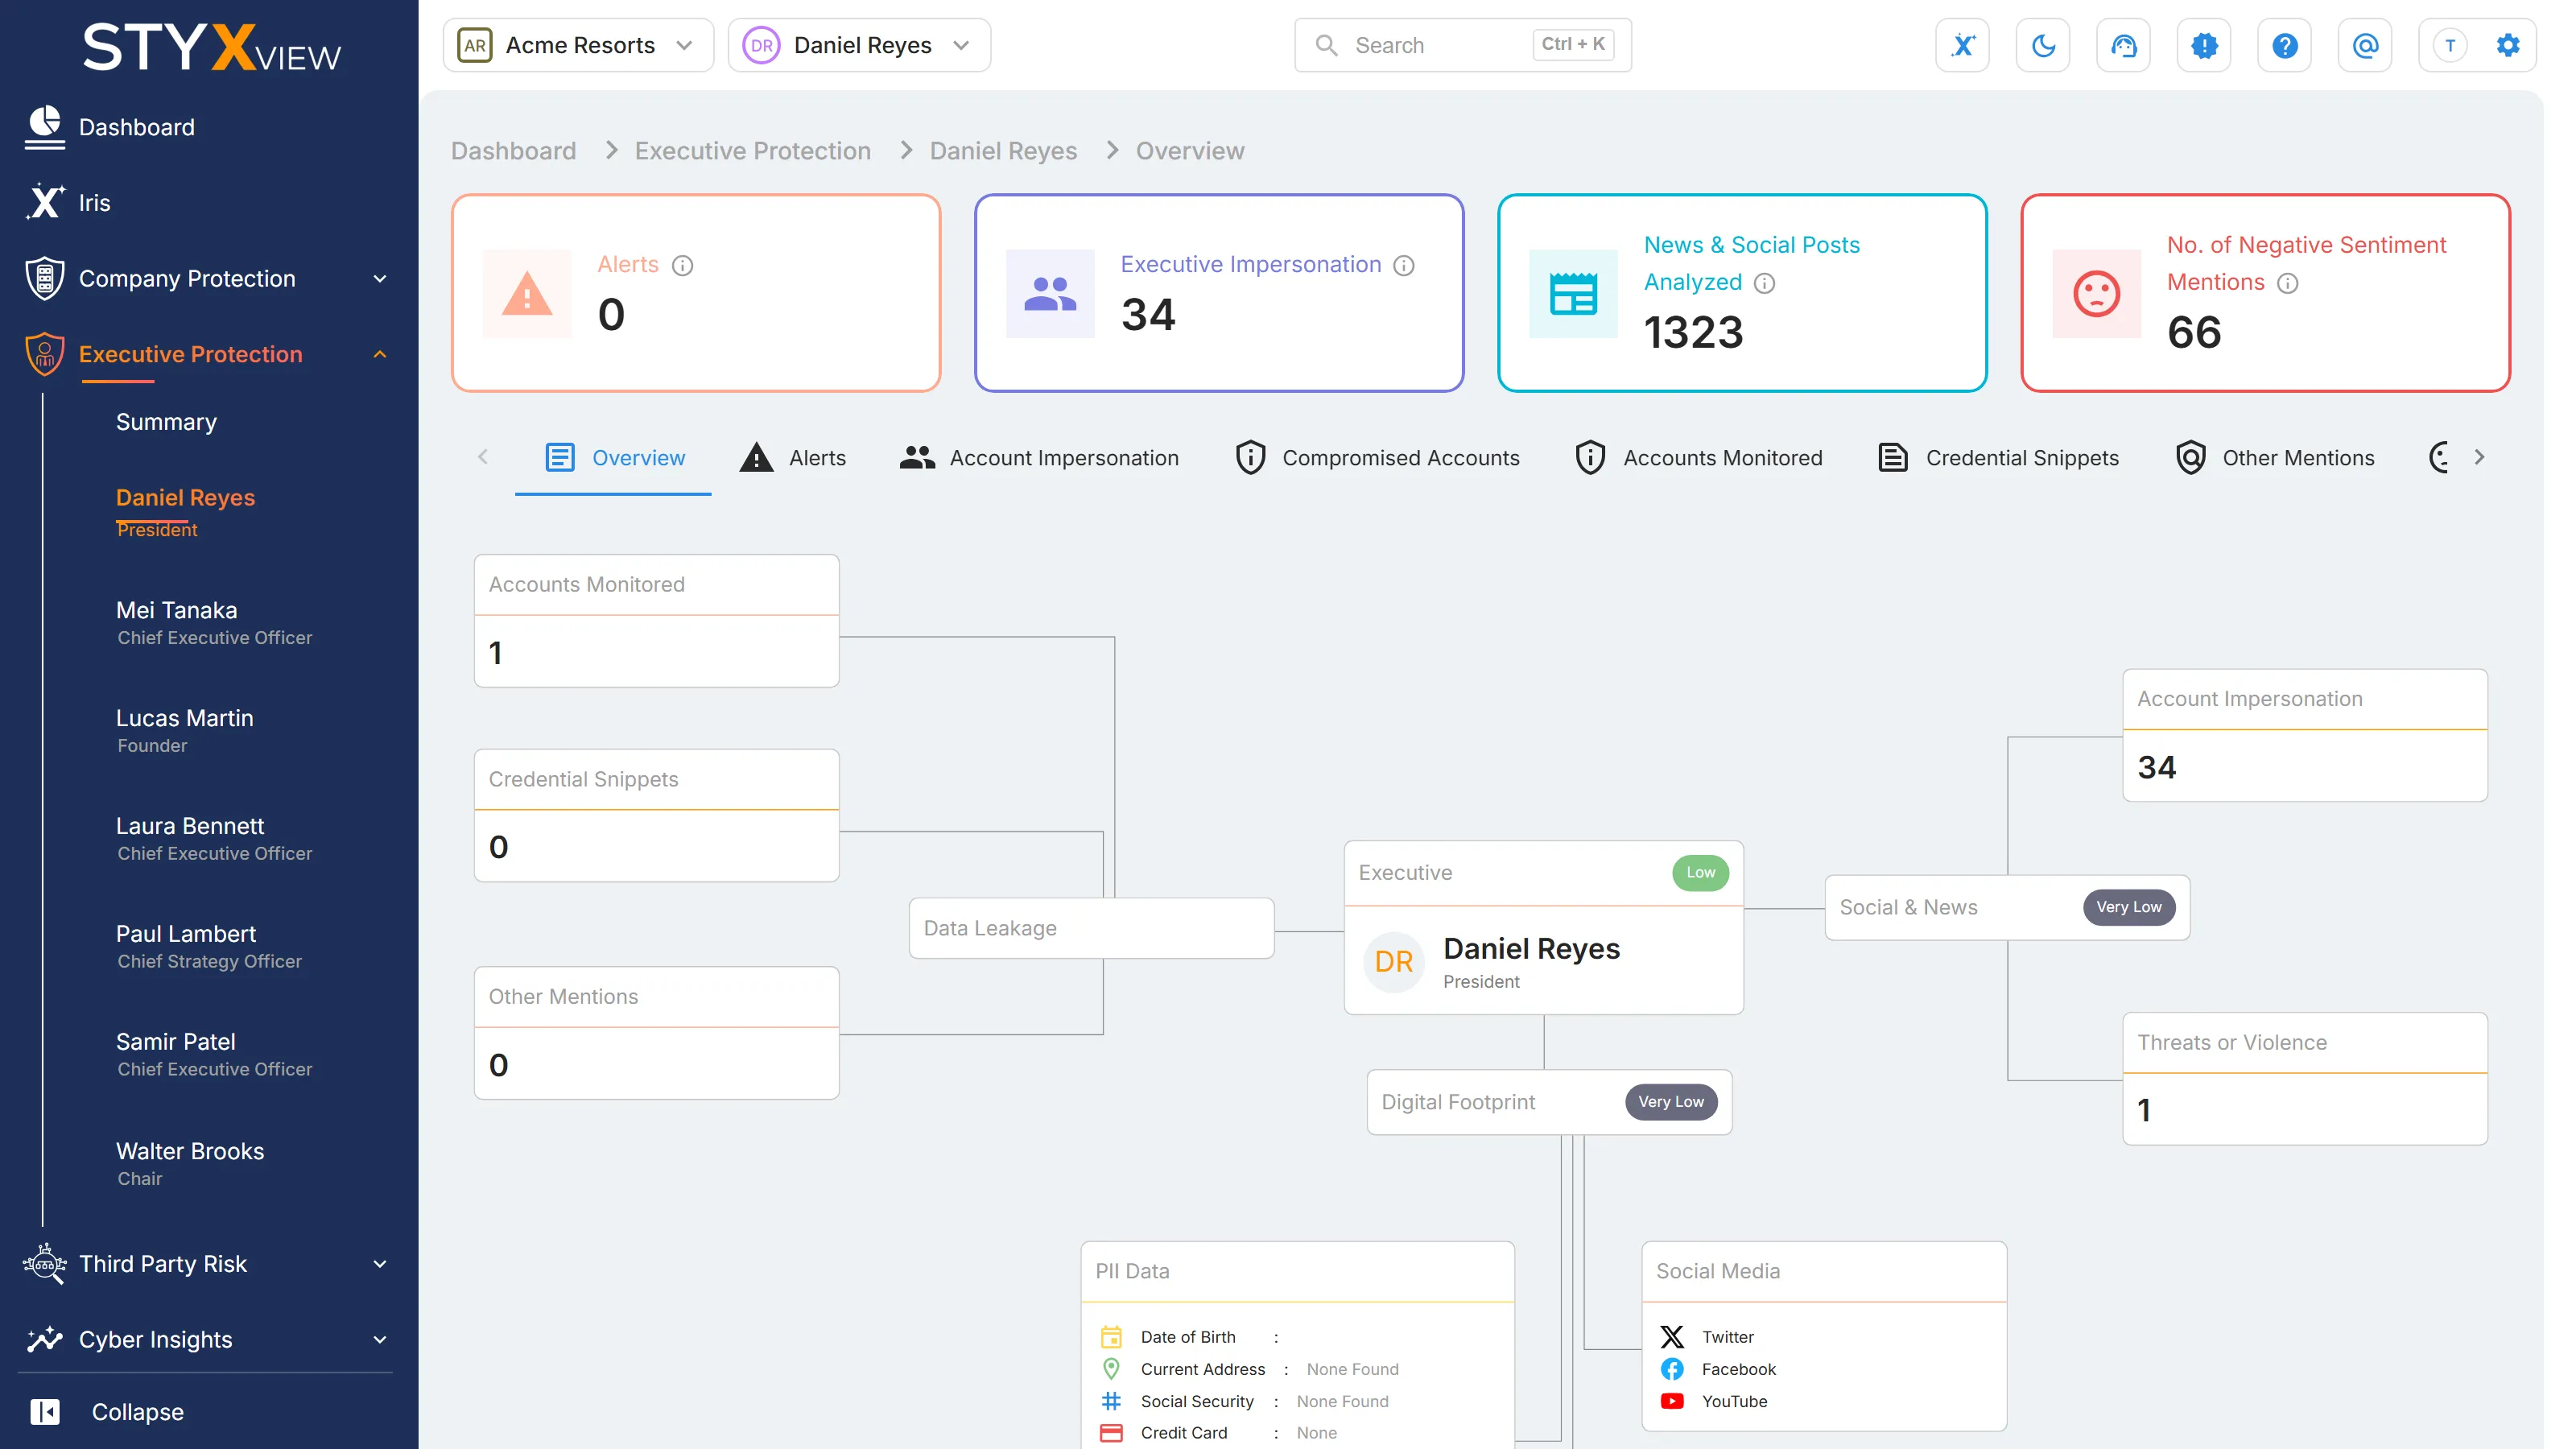This screenshot has width=2576, height=1449.
Task: Click the support headset icon
Action: (2123, 45)
